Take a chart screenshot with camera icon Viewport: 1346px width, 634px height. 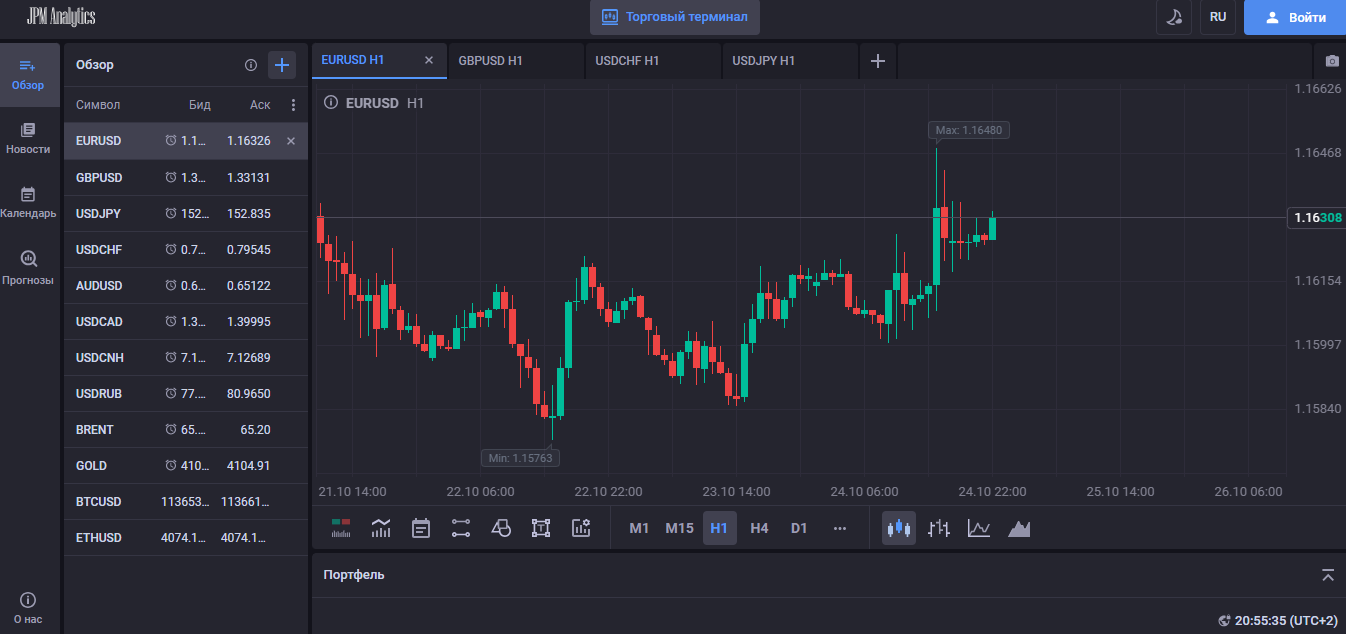pyautogui.click(x=1331, y=60)
